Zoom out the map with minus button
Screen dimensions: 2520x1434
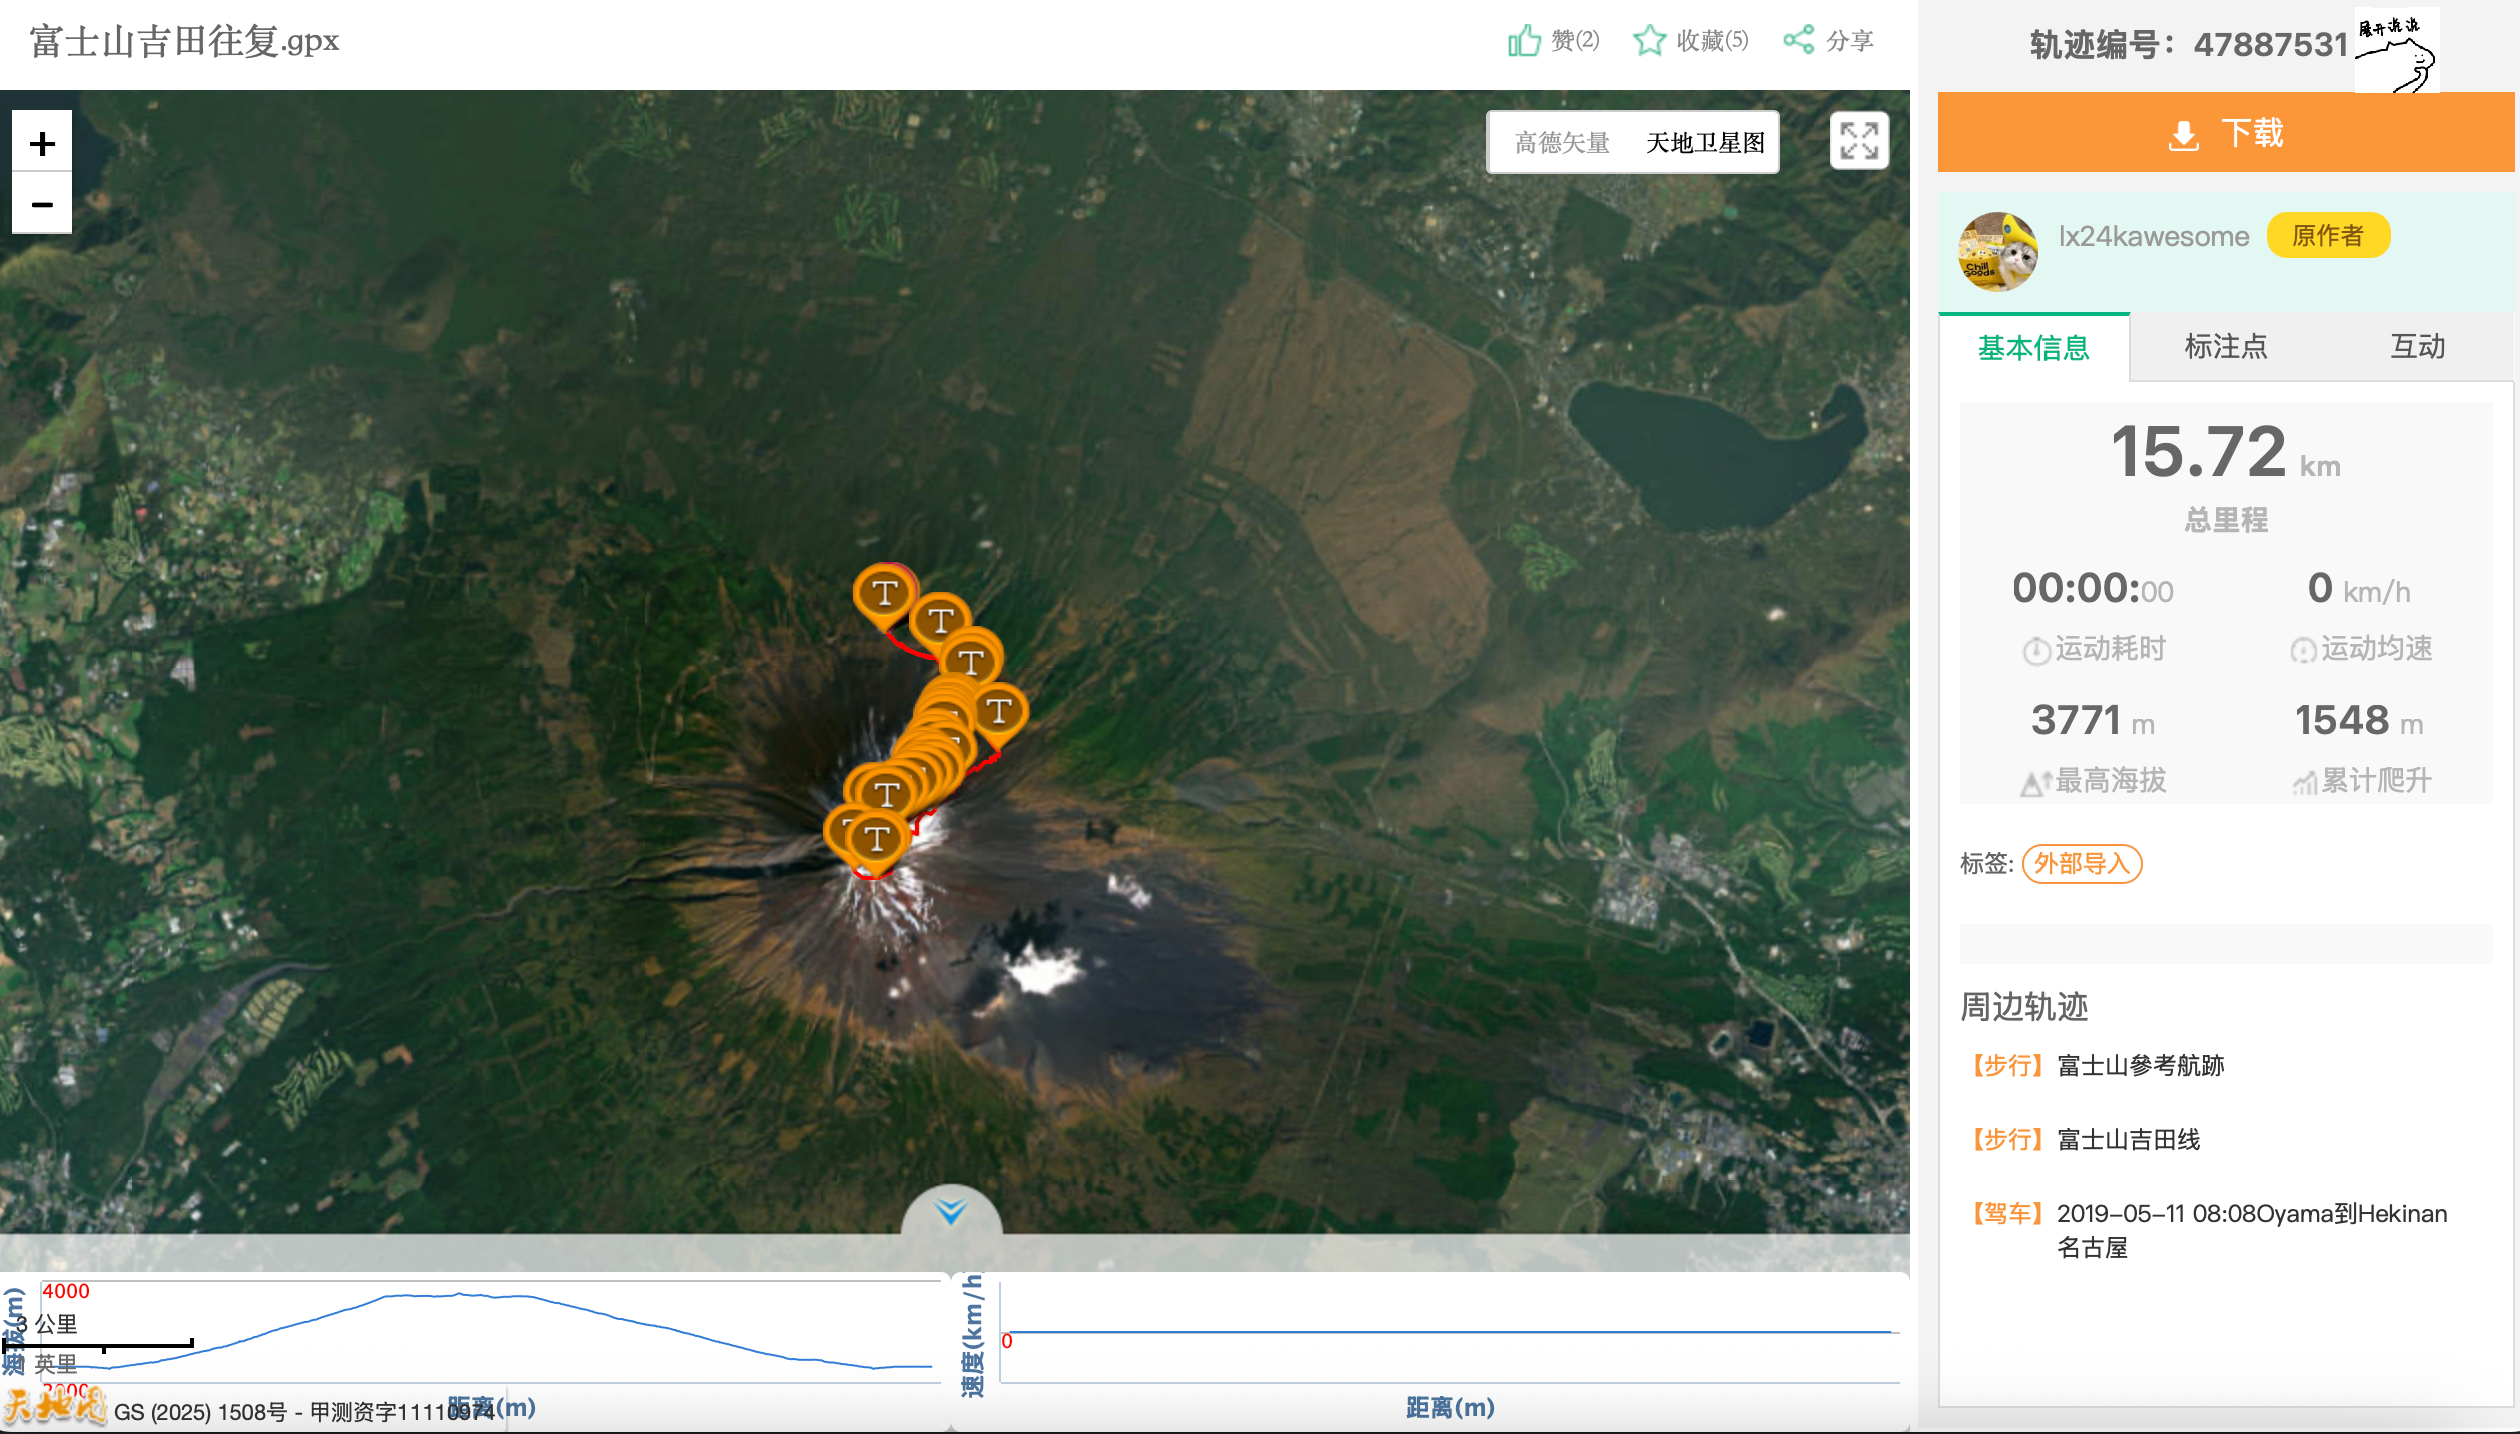tap(42, 205)
